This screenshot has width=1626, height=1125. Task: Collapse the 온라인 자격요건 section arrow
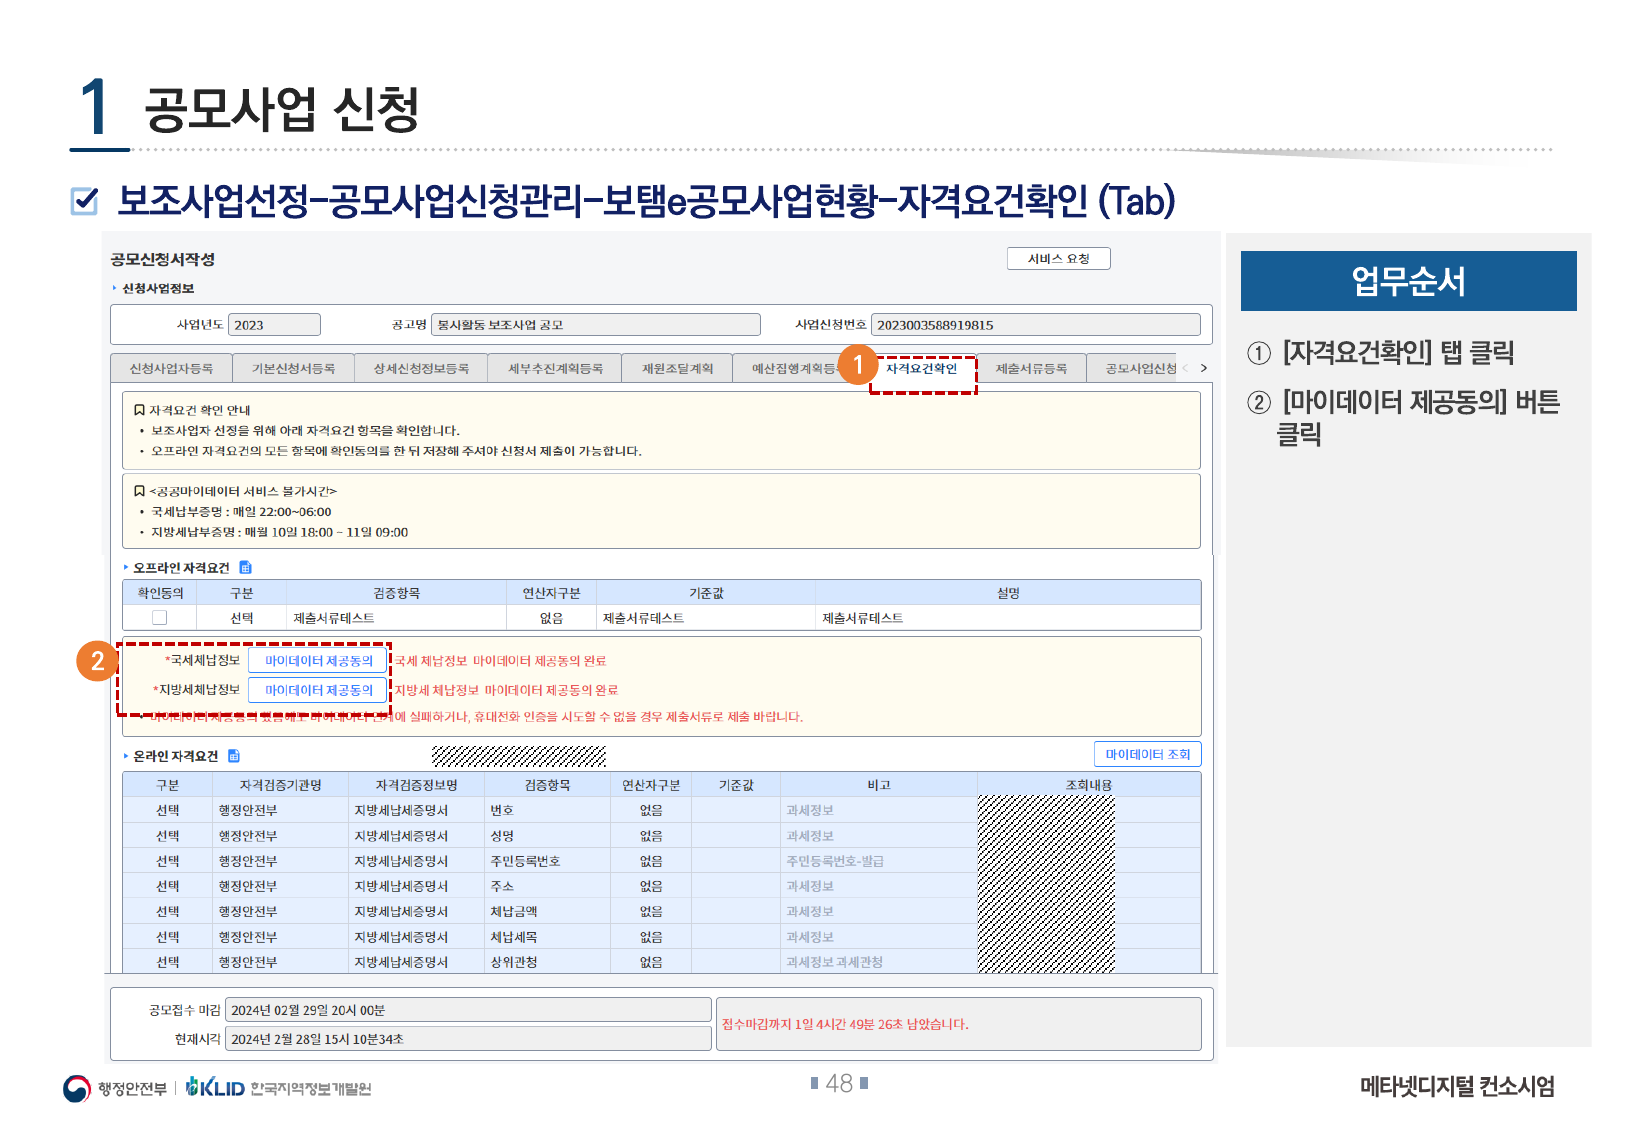click(126, 756)
